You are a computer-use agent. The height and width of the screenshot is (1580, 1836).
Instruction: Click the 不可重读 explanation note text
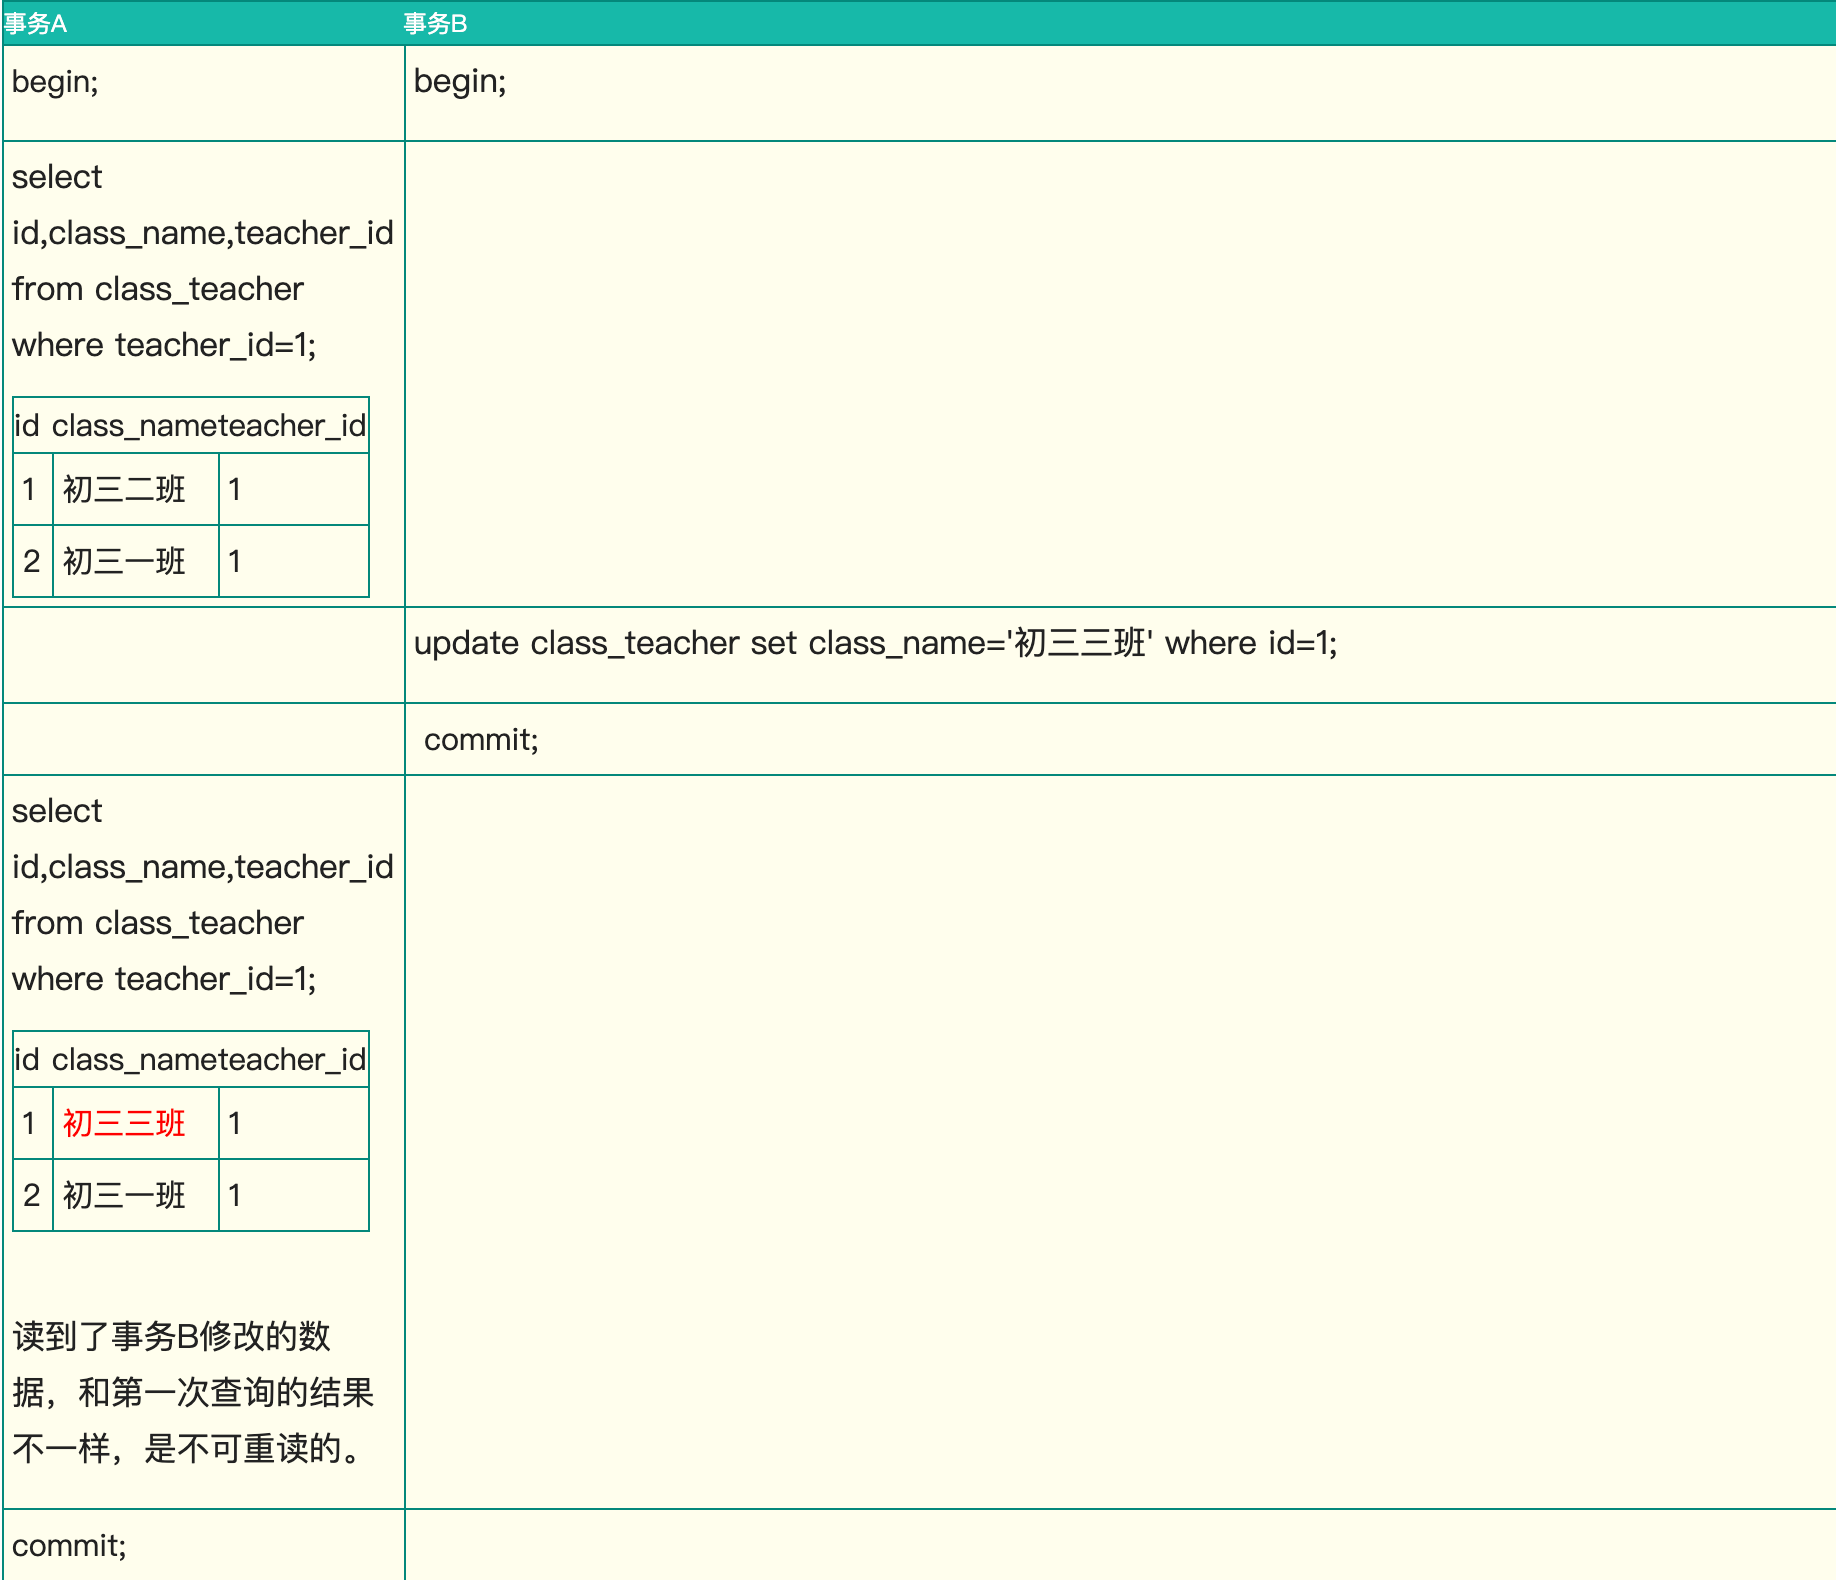pyautogui.click(x=192, y=1392)
